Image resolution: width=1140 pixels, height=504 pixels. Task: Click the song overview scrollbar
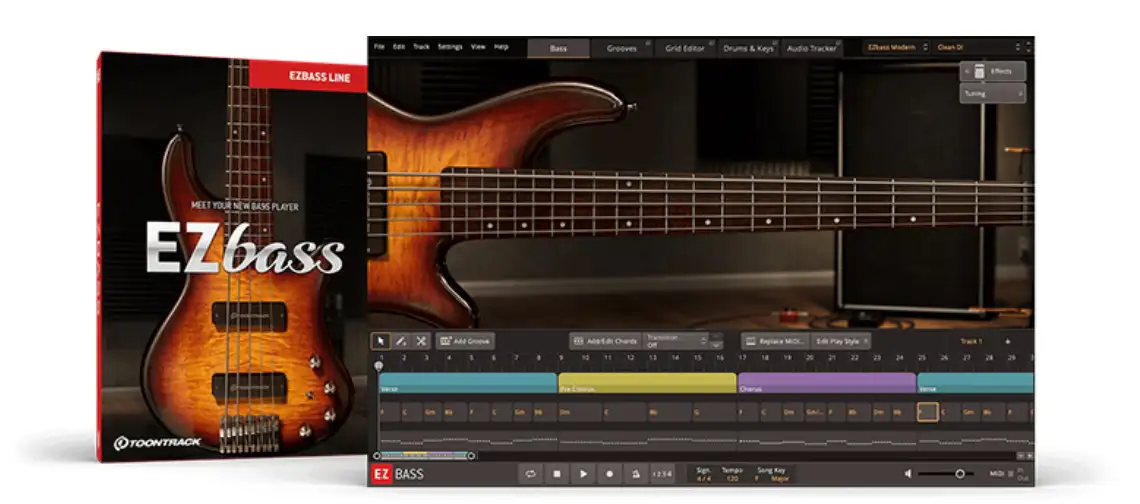(x=424, y=456)
